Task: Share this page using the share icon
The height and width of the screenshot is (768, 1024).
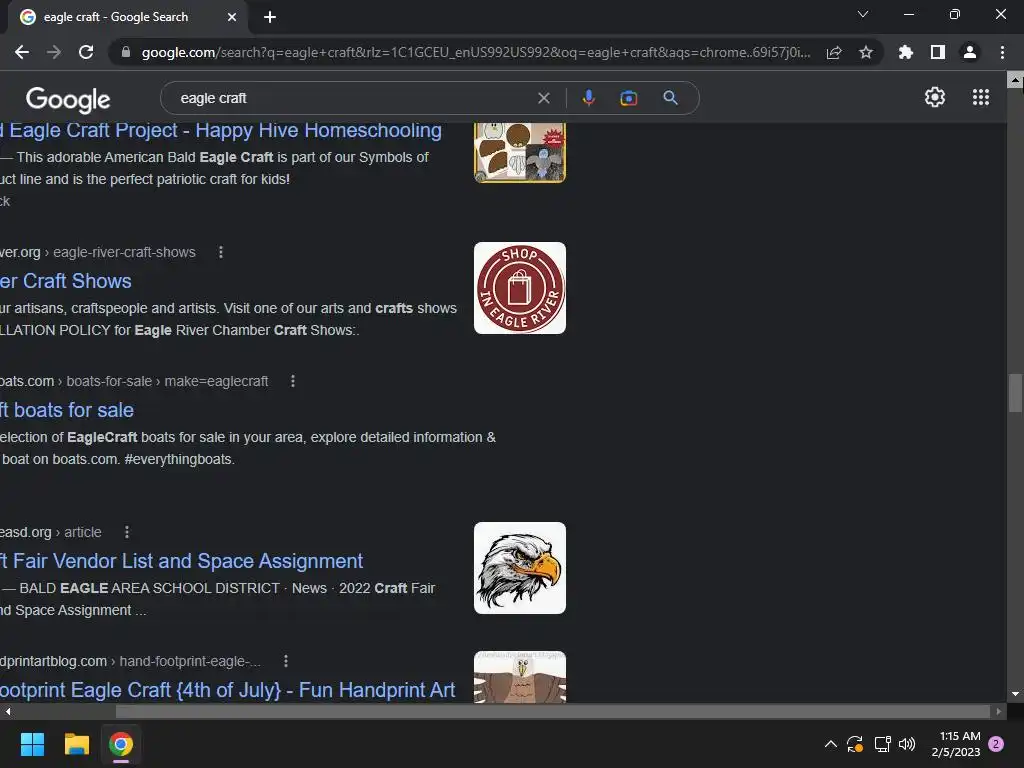Action: [x=834, y=52]
